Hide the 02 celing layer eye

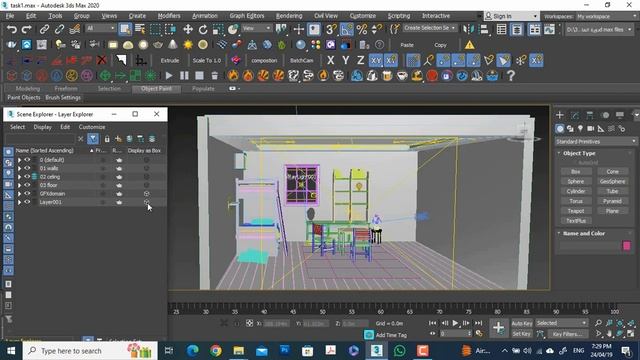click(x=27, y=177)
